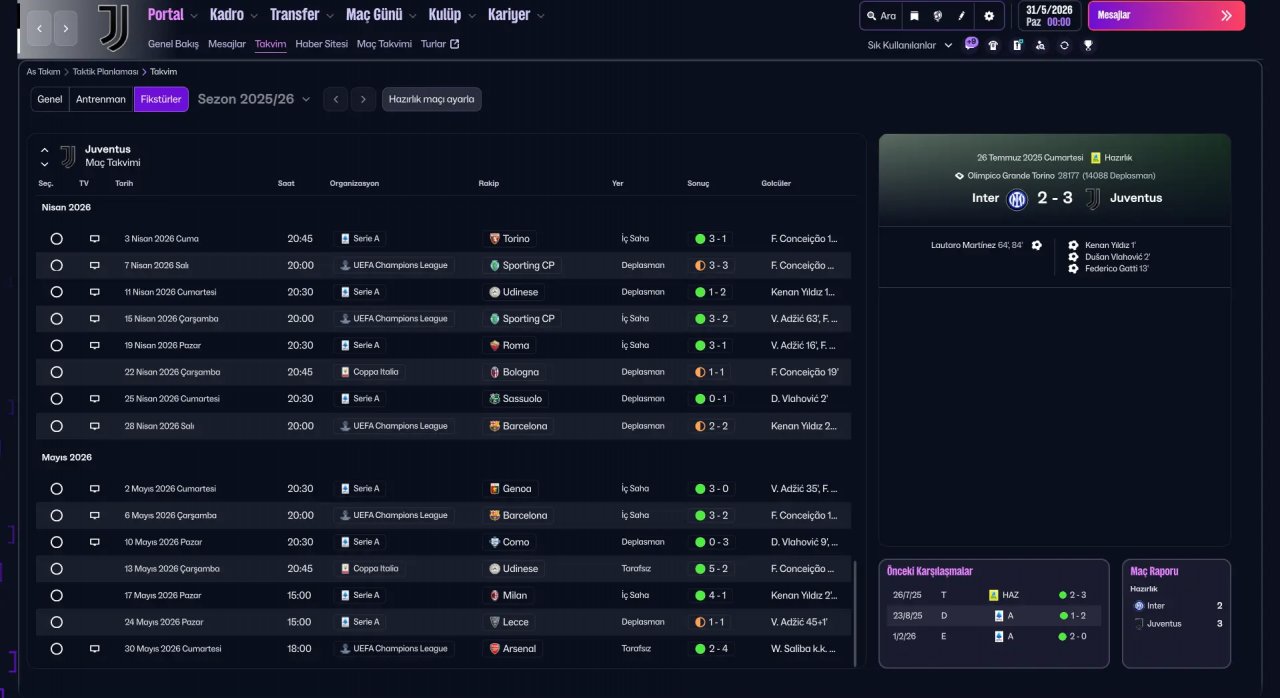This screenshot has height=698, width=1280.
Task: Expand the Sık Kullanılanlar dropdown
Action: click(910, 45)
